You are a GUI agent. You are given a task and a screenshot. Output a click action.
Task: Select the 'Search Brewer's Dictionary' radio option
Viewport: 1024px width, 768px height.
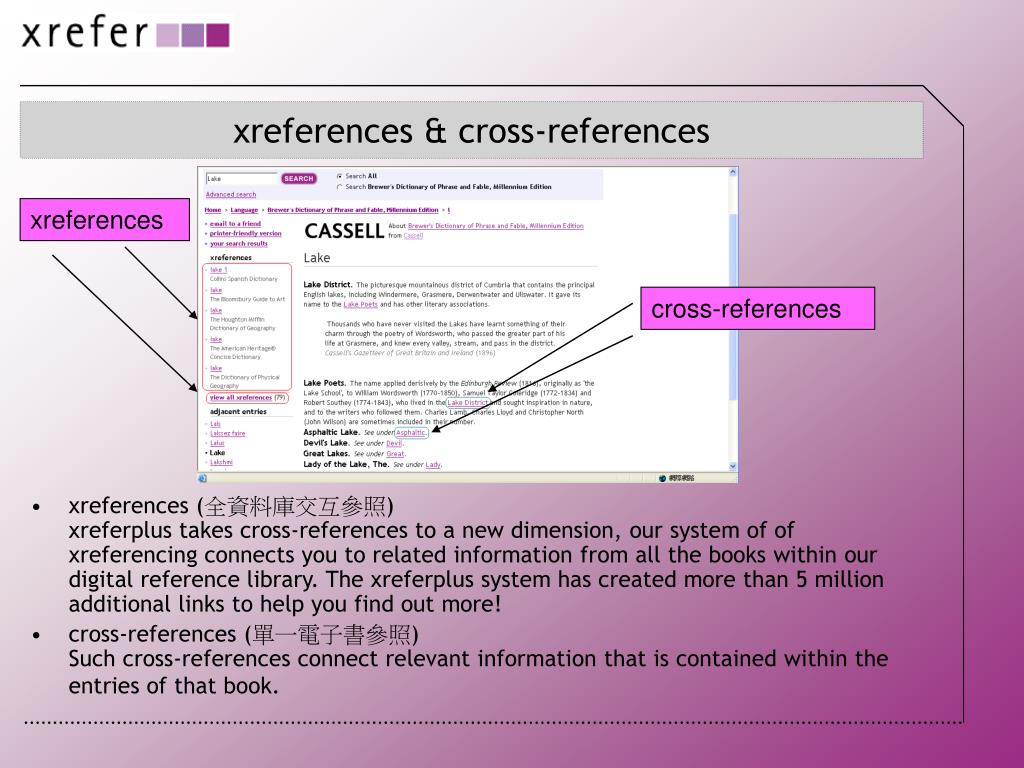(340, 187)
